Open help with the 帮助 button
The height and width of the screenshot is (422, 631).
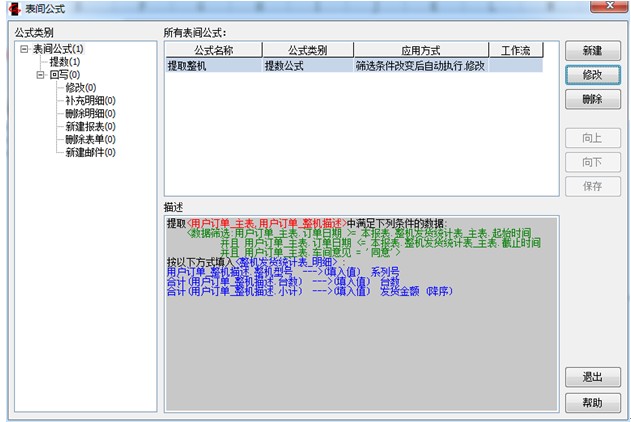coord(591,402)
